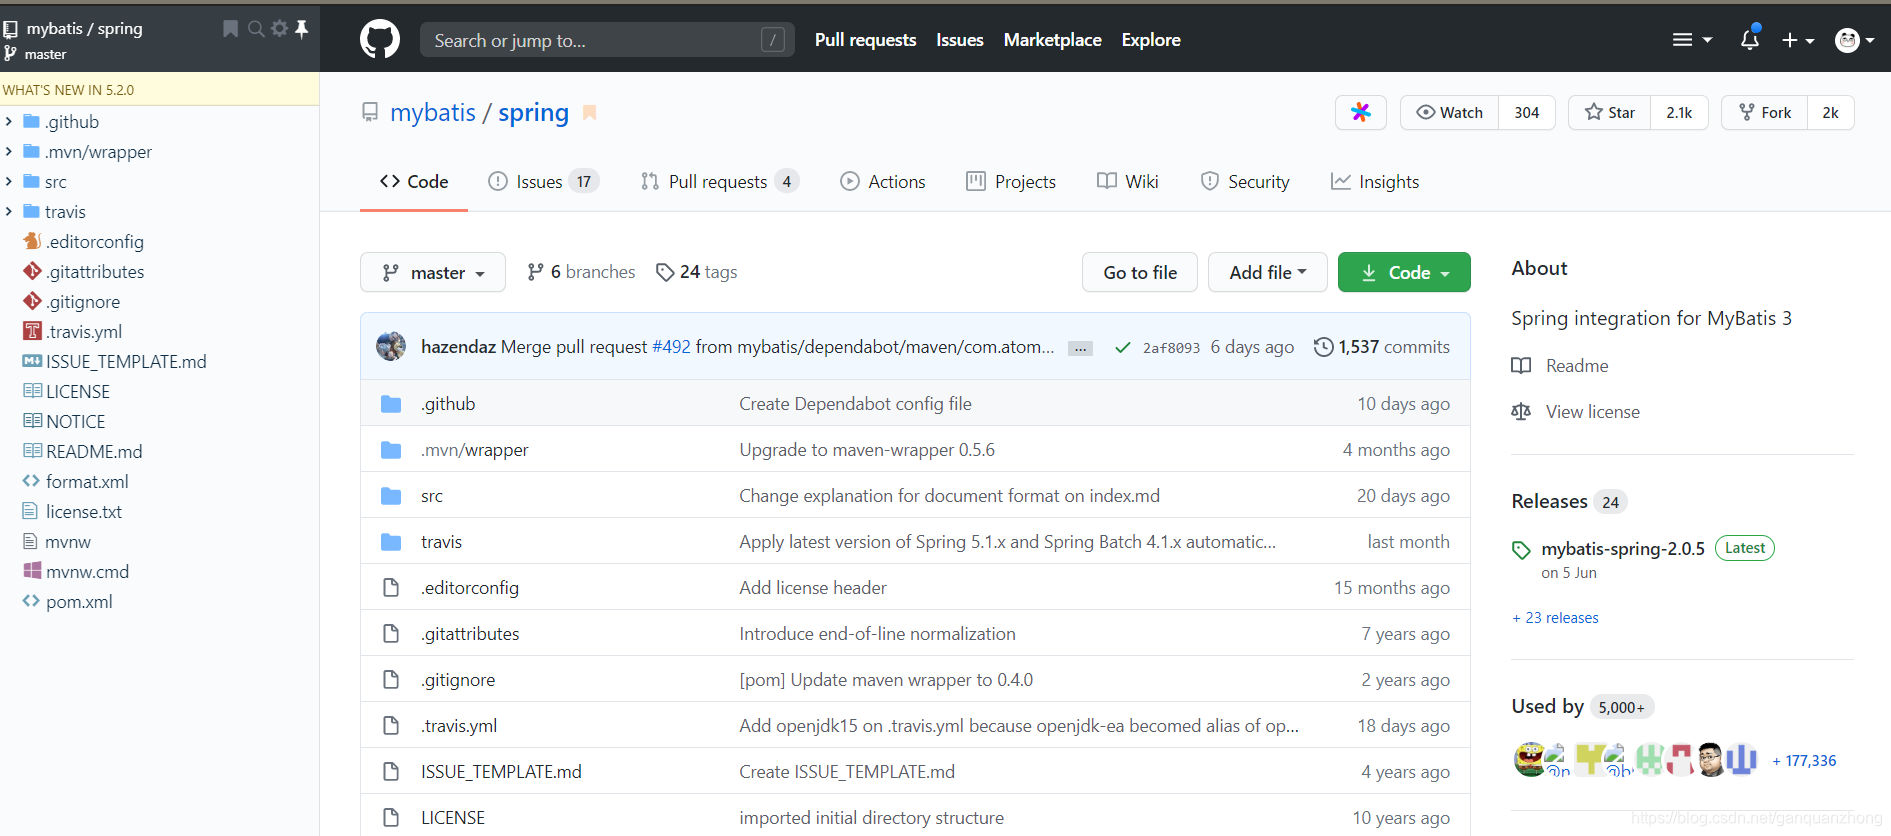
Task: Open user avatar profile menu
Action: coord(1854,40)
